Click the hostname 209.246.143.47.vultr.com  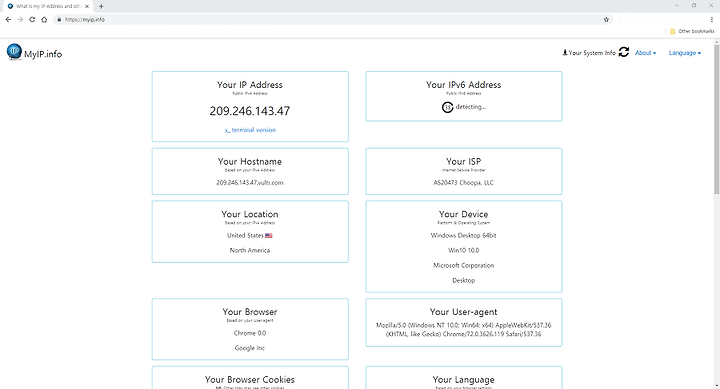[x=250, y=182]
